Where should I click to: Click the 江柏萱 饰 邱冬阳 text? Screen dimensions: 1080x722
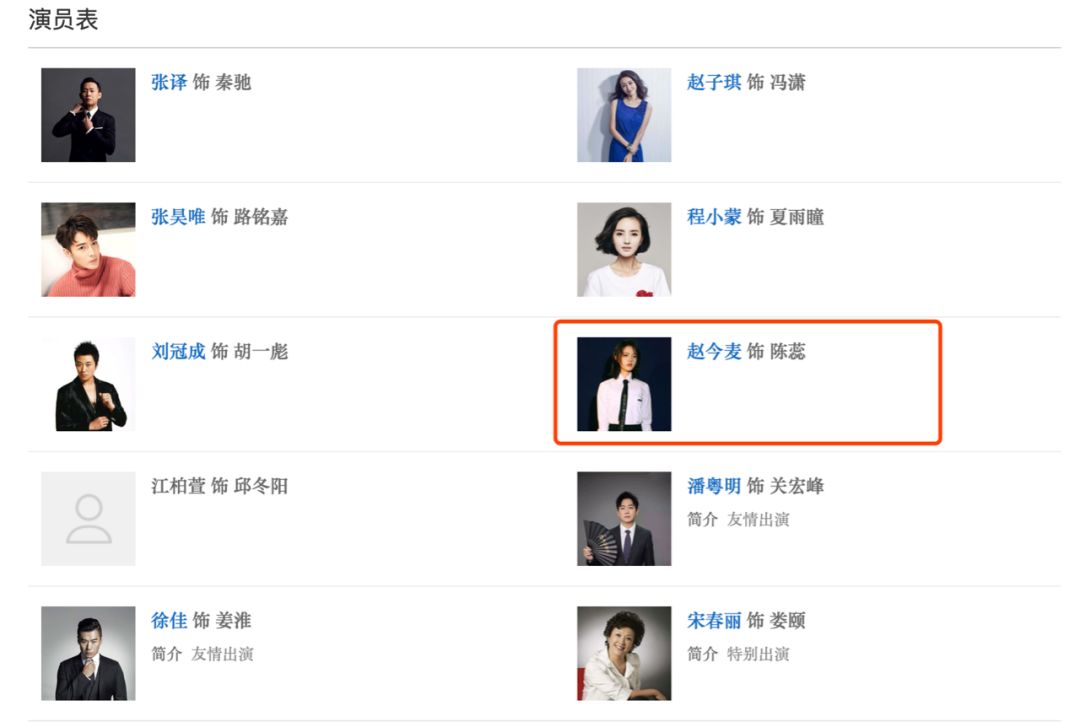220,486
